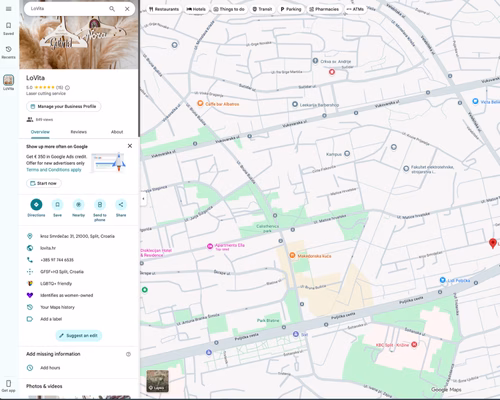The image size is (500, 400).
Task: Filter map by Transit
Action: click(262, 9)
